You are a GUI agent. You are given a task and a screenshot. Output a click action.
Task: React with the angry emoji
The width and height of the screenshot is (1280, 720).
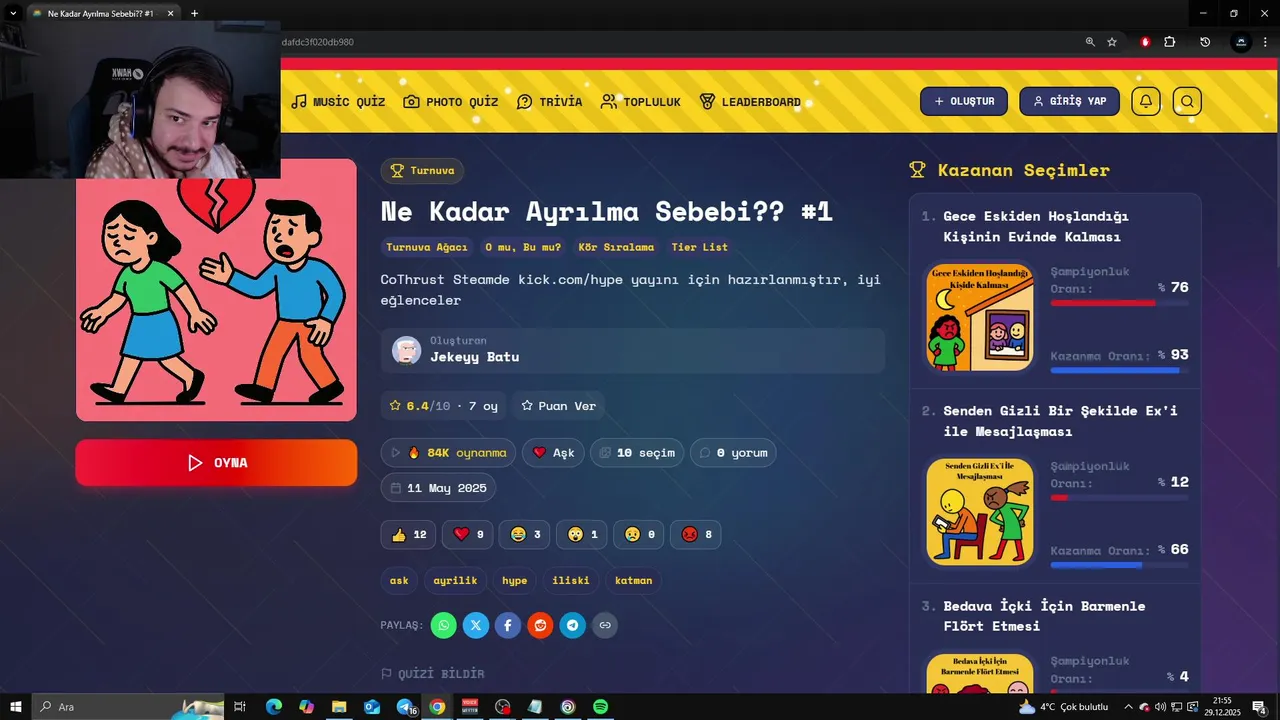click(x=696, y=535)
